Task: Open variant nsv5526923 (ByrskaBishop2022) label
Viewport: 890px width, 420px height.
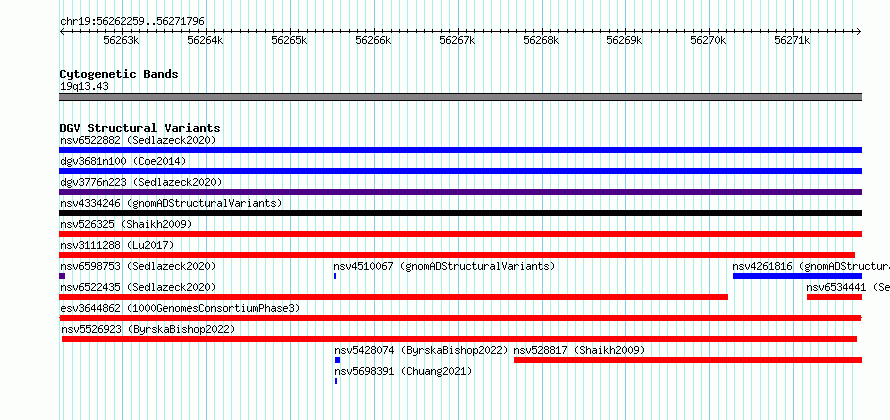Action: (x=148, y=329)
